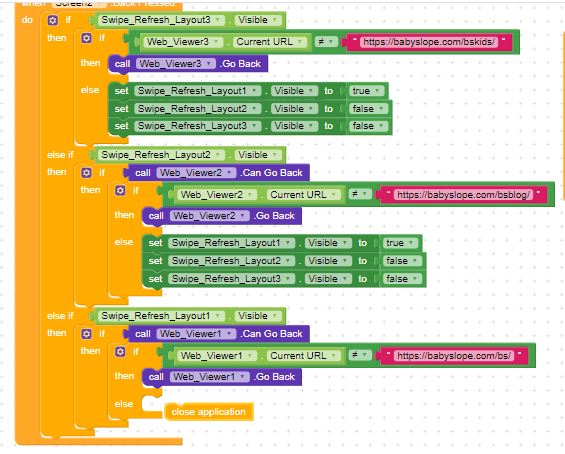Image resolution: width=565 pixels, height=454 pixels.
Task: Toggle false on Swipe_Refresh_Layout2 below Web_Viewer2 Go Back
Action: click(x=402, y=261)
